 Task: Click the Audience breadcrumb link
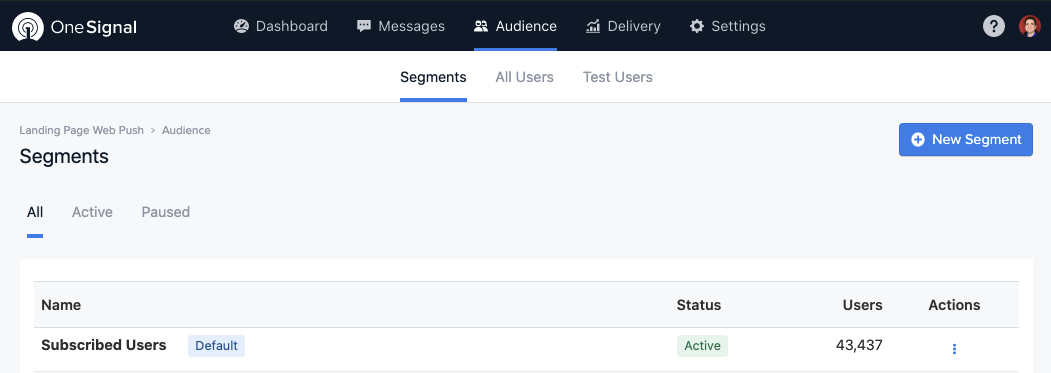(186, 130)
